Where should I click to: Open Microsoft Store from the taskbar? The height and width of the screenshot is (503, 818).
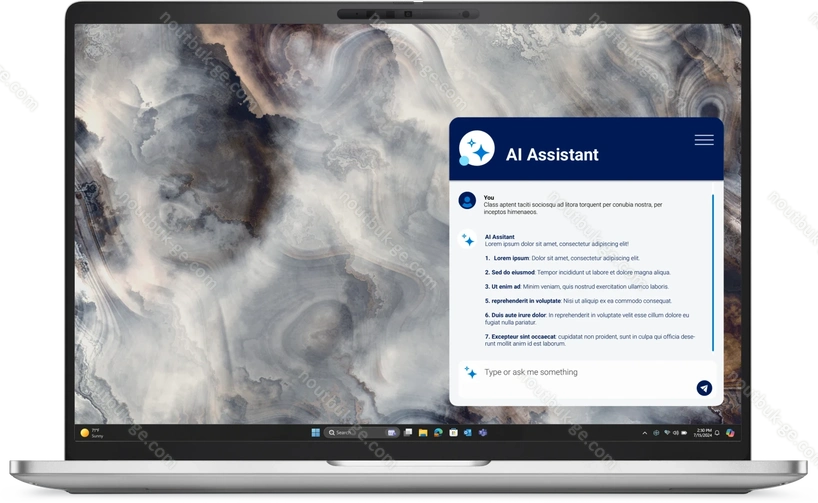pyautogui.click(x=453, y=432)
